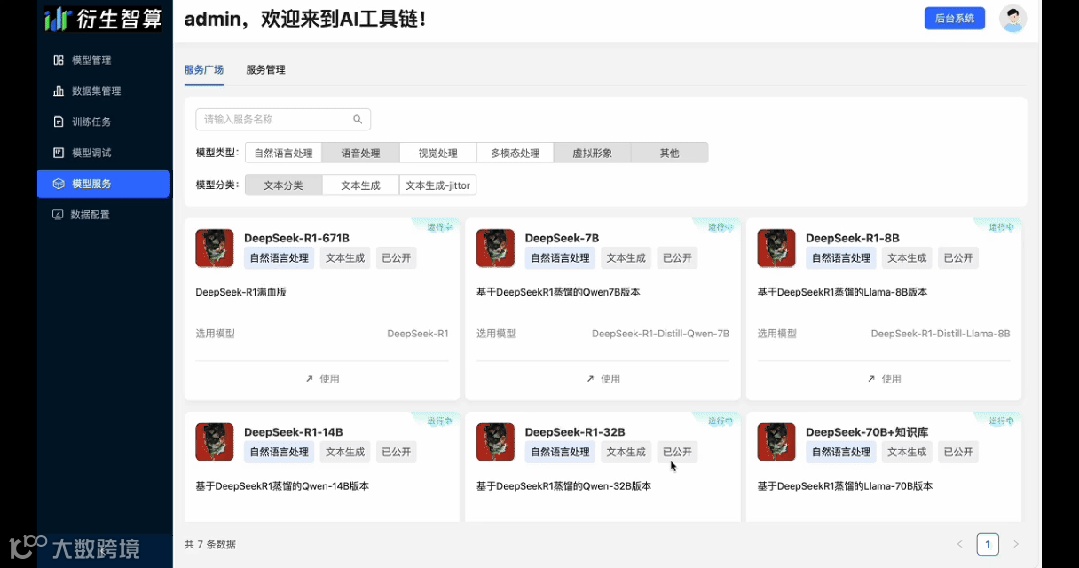The width and height of the screenshot is (1079, 568).
Task: Click the DeepSeek-7B card thumbnail
Action: click(495, 248)
